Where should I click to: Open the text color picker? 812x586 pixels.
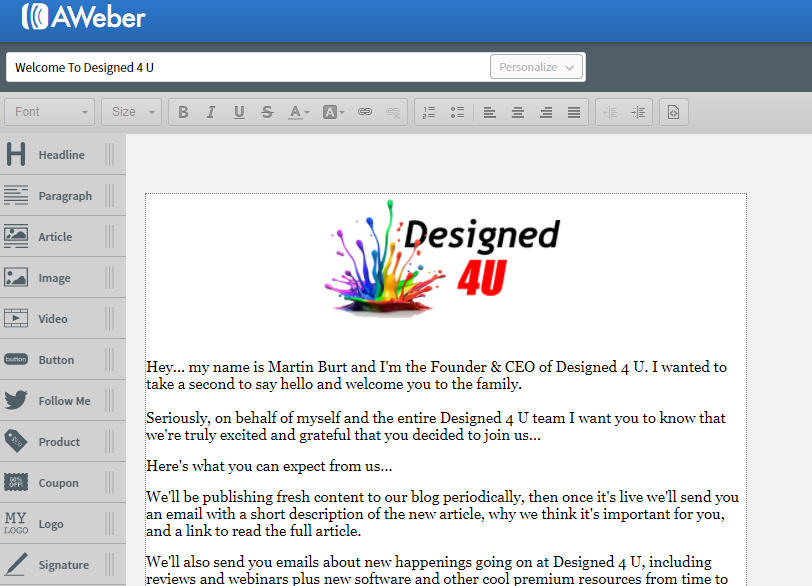click(298, 112)
